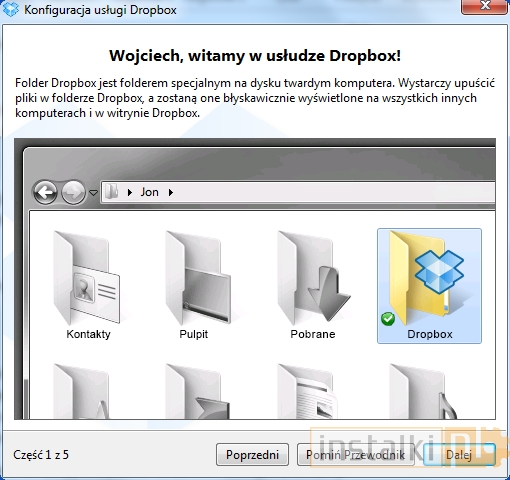The image size is (510, 480).
Task: Go back with the Poprzedni button
Action: point(252,454)
